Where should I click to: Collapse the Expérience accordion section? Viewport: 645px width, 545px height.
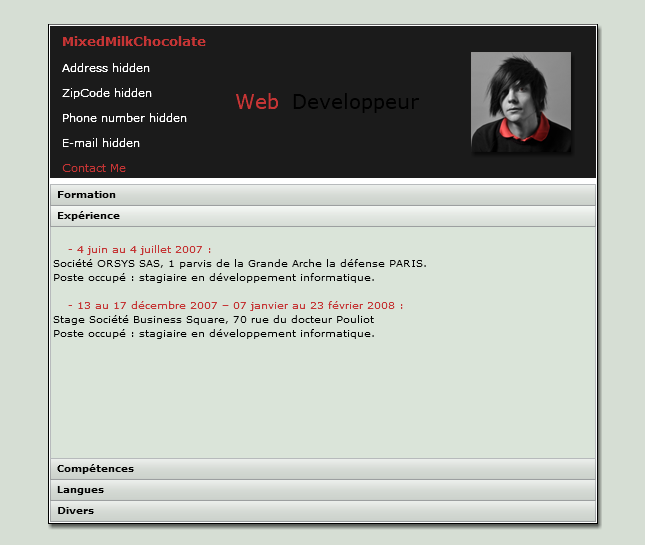[x=323, y=216]
